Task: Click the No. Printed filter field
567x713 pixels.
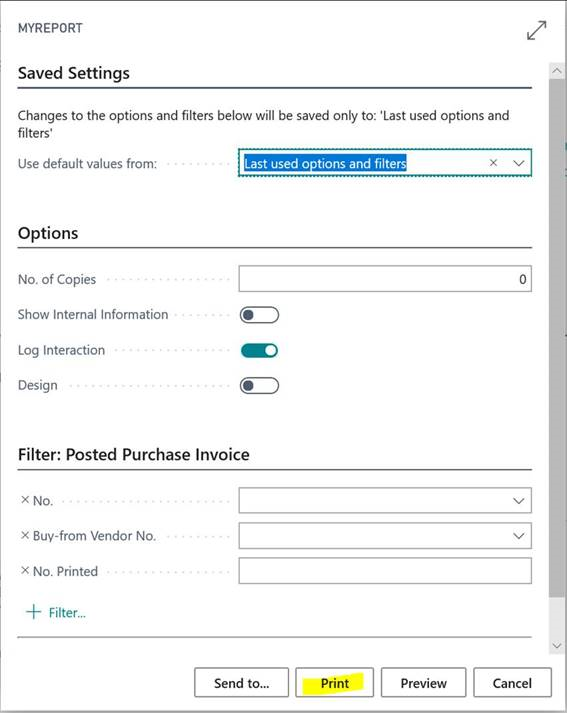Action: (385, 571)
